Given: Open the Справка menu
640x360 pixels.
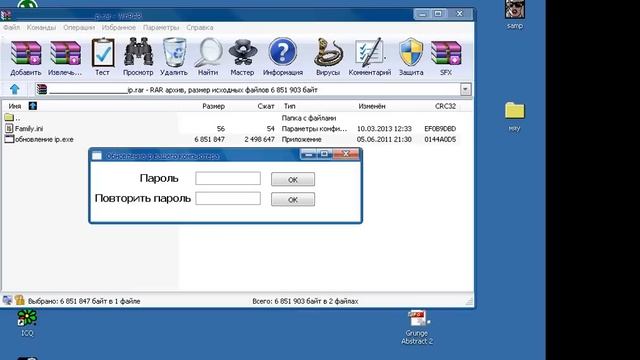Looking at the screenshot, I should coord(200,28).
